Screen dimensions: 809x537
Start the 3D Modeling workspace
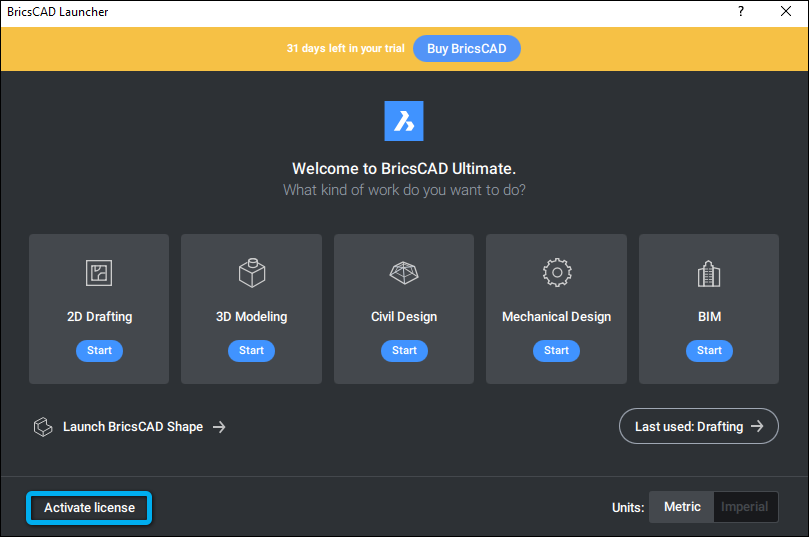tap(251, 351)
